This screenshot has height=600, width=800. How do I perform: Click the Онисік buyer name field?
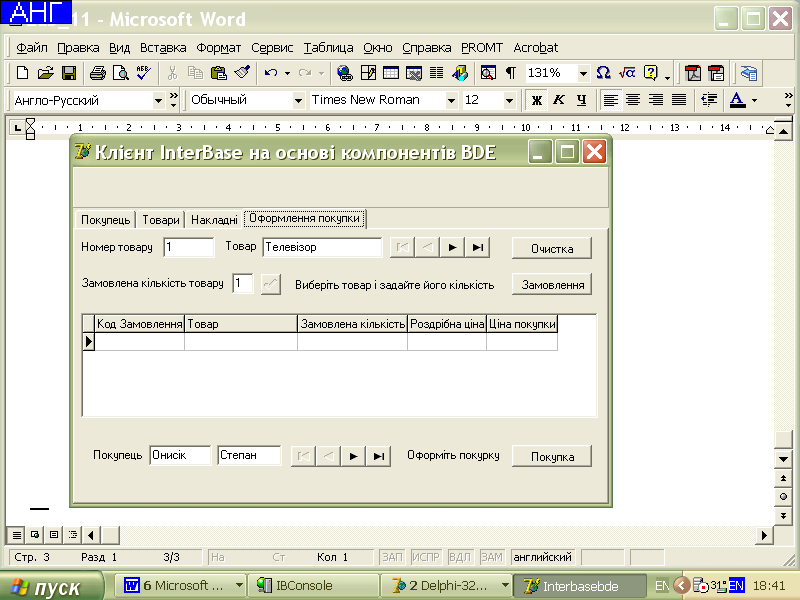[180, 455]
